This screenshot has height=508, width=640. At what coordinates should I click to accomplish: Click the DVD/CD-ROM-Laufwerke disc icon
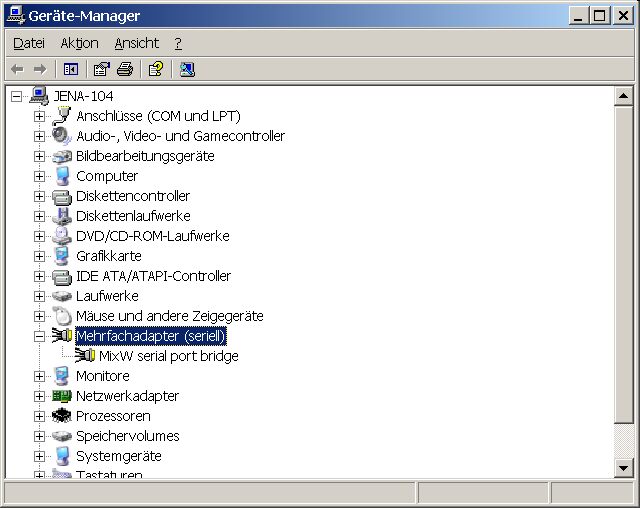coord(62,236)
